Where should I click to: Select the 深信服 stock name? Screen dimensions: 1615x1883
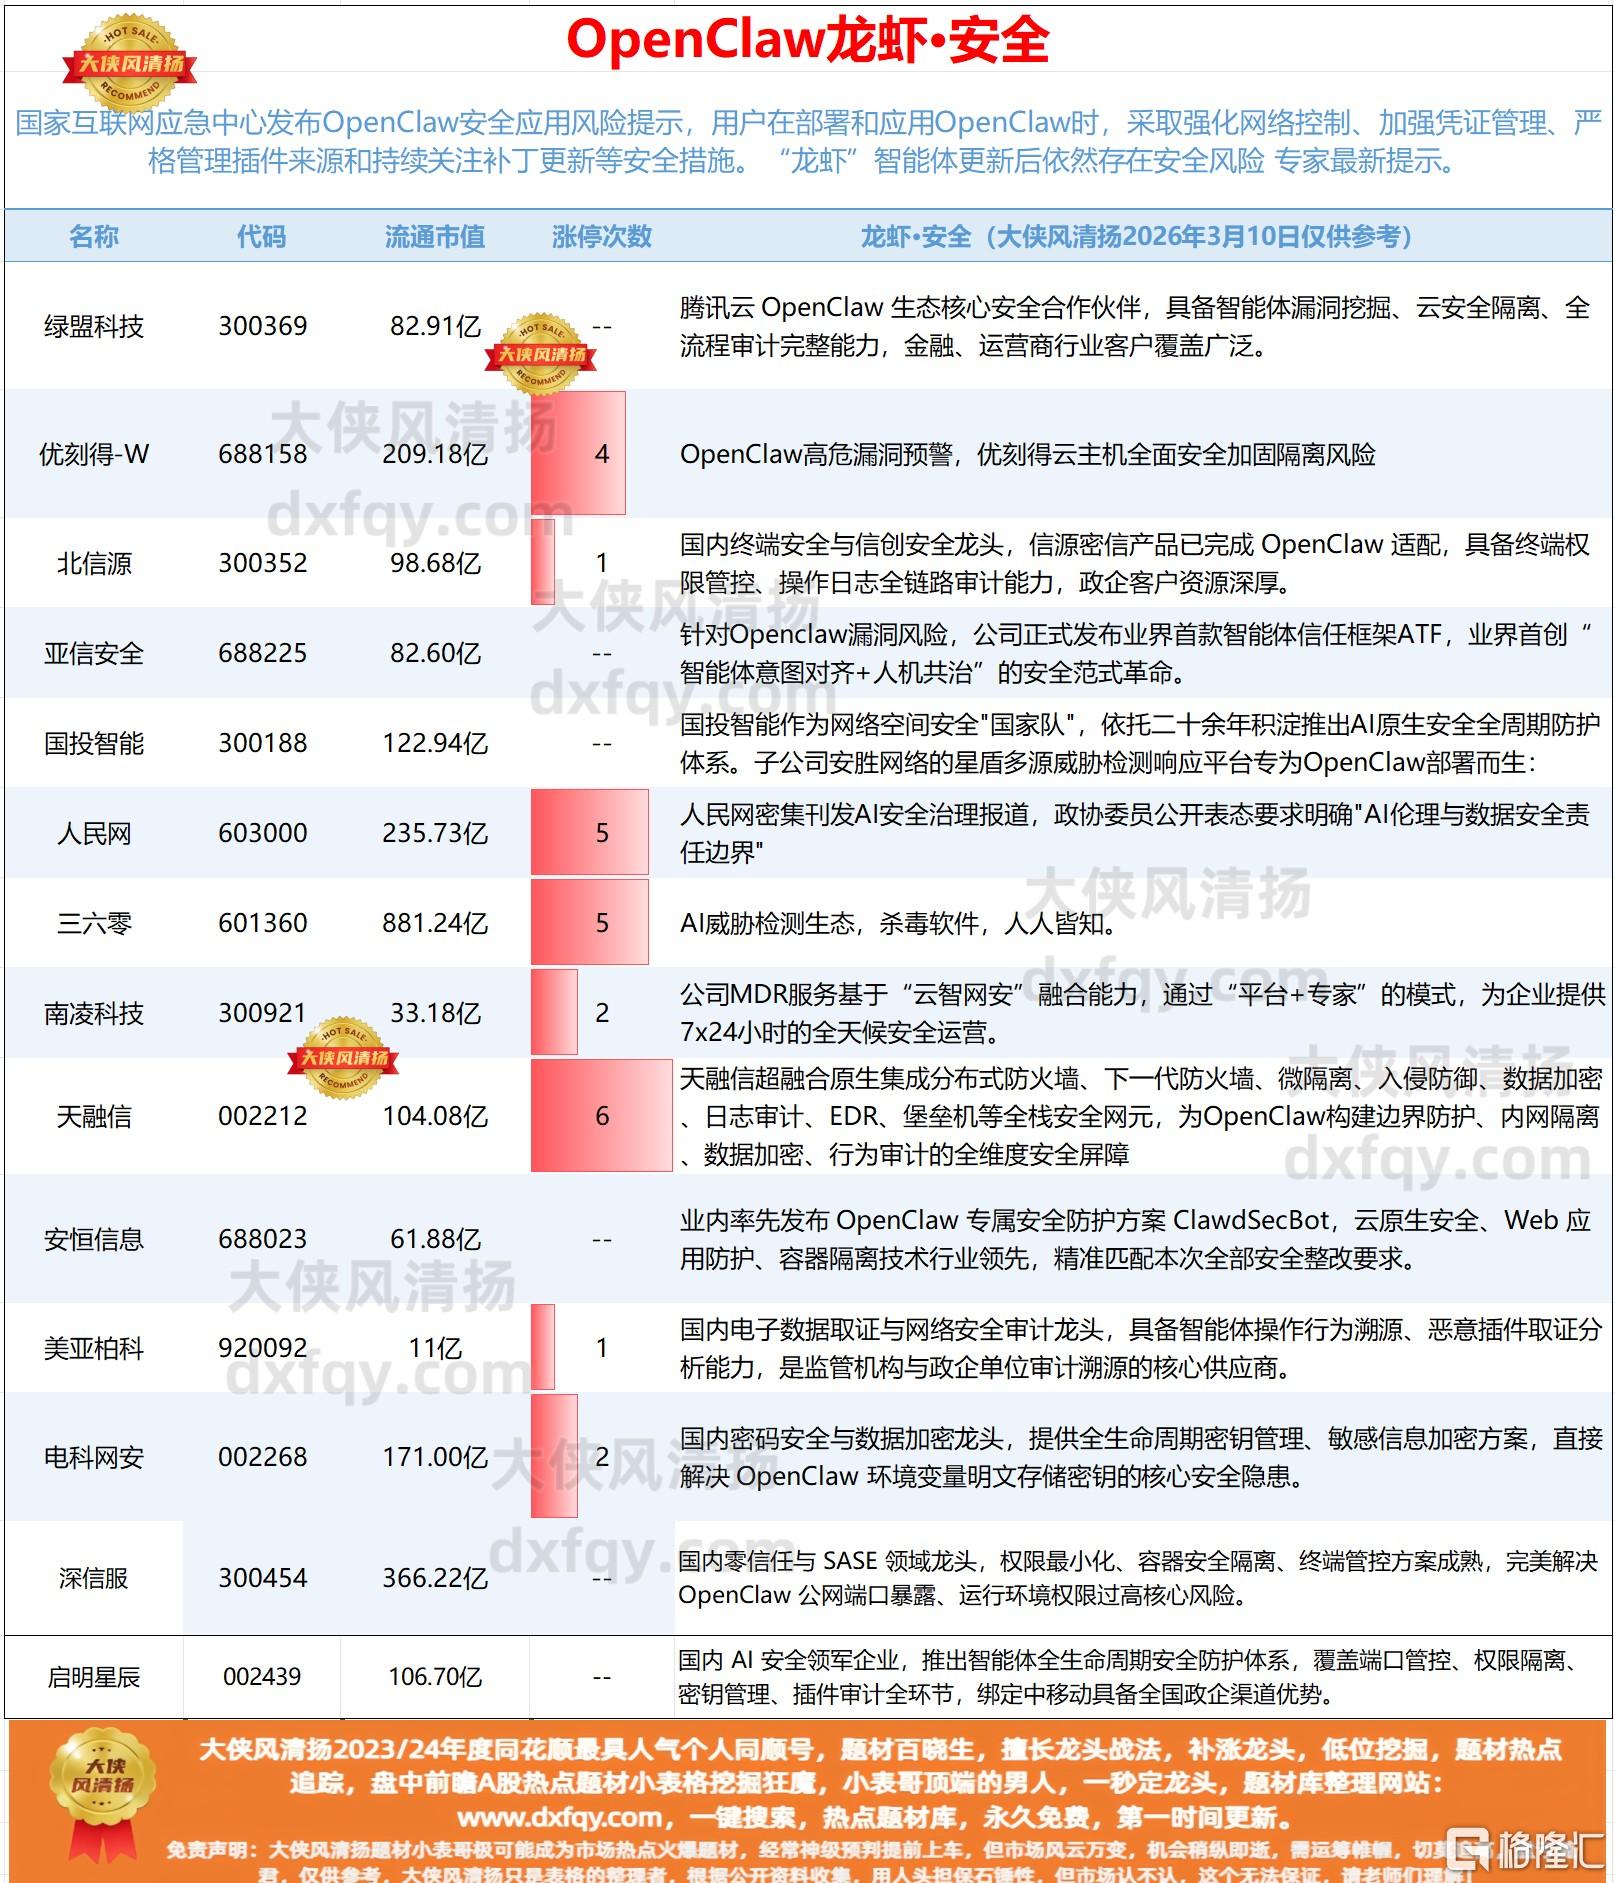[94, 1578]
